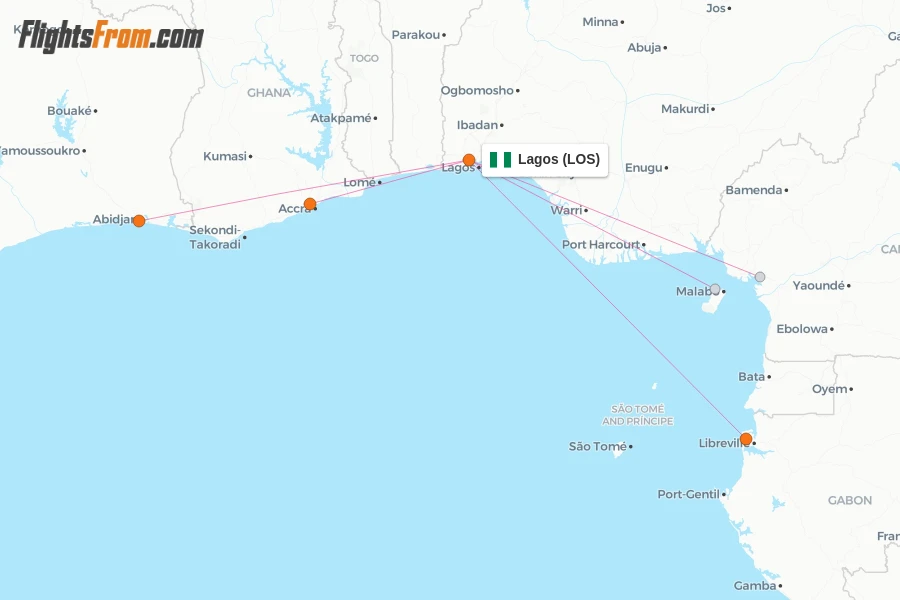Select the orange Accra airport marker
900x600 pixels.
(310, 204)
